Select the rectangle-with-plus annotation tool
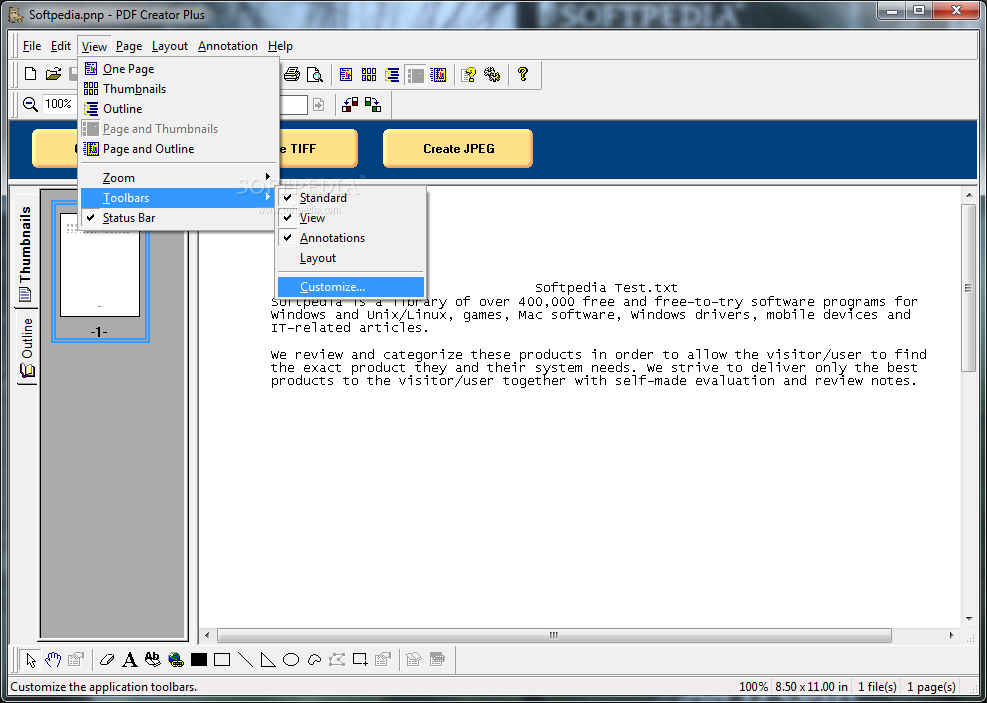Image resolution: width=987 pixels, height=703 pixels. (x=360, y=660)
